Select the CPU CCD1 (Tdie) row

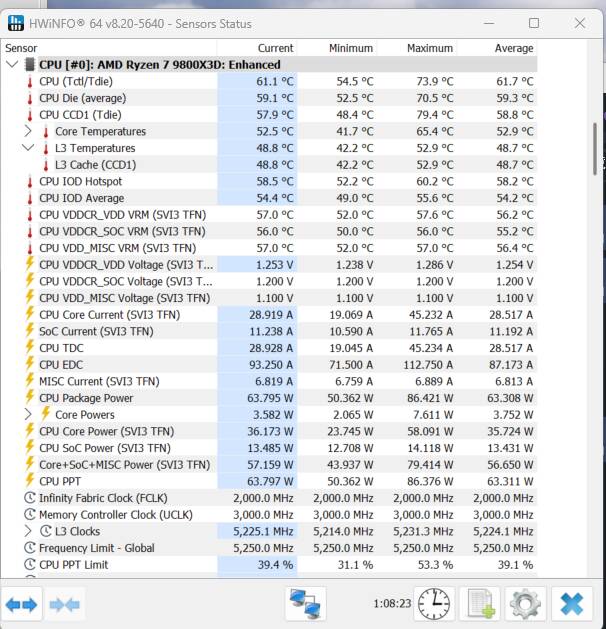(269, 115)
